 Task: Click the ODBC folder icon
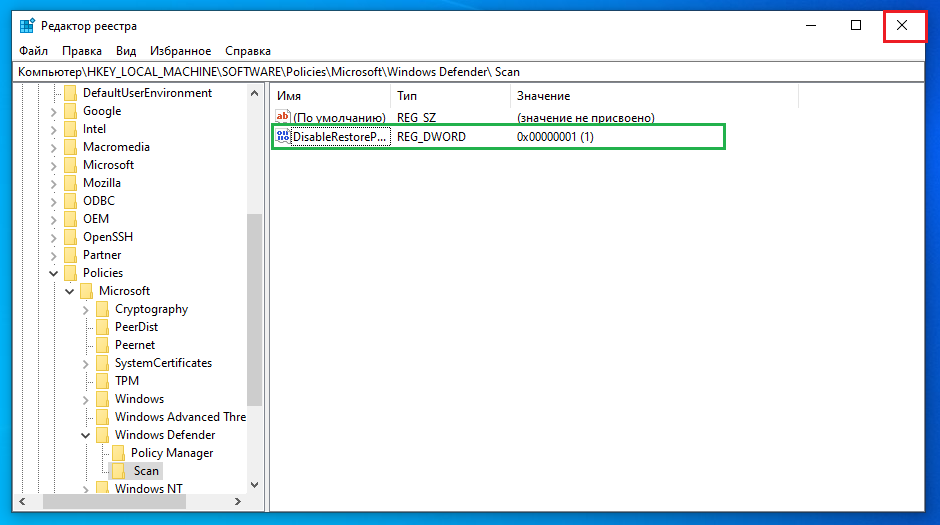click(70, 201)
